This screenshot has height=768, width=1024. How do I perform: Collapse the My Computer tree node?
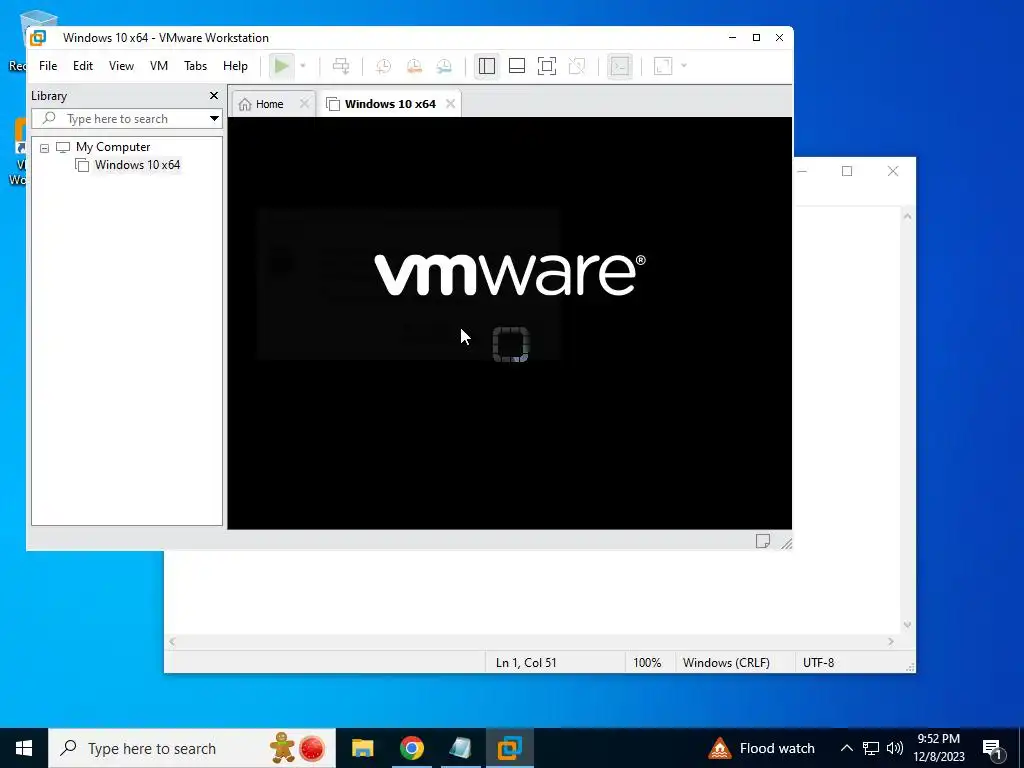tap(44, 148)
